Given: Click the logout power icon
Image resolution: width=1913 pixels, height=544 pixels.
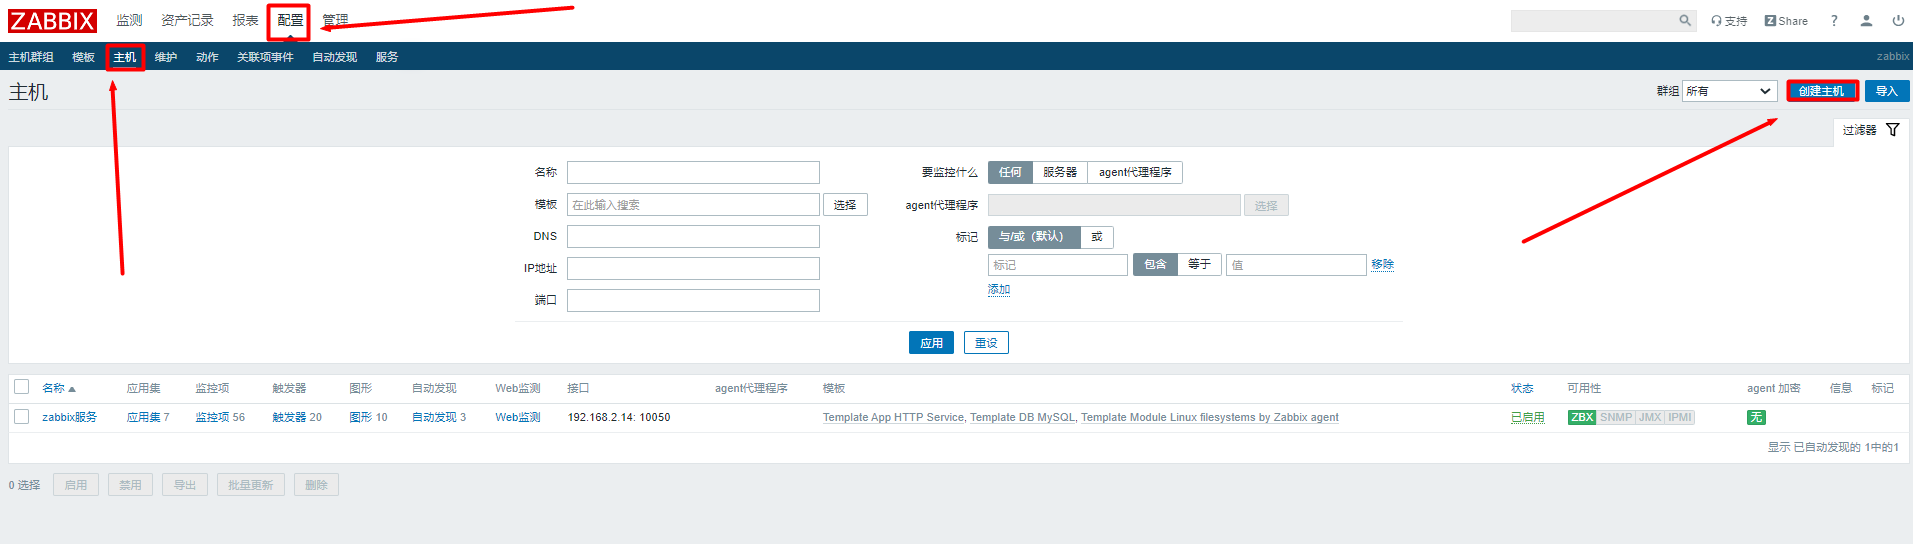Looking at the screenshot, I should [1898, 21].
